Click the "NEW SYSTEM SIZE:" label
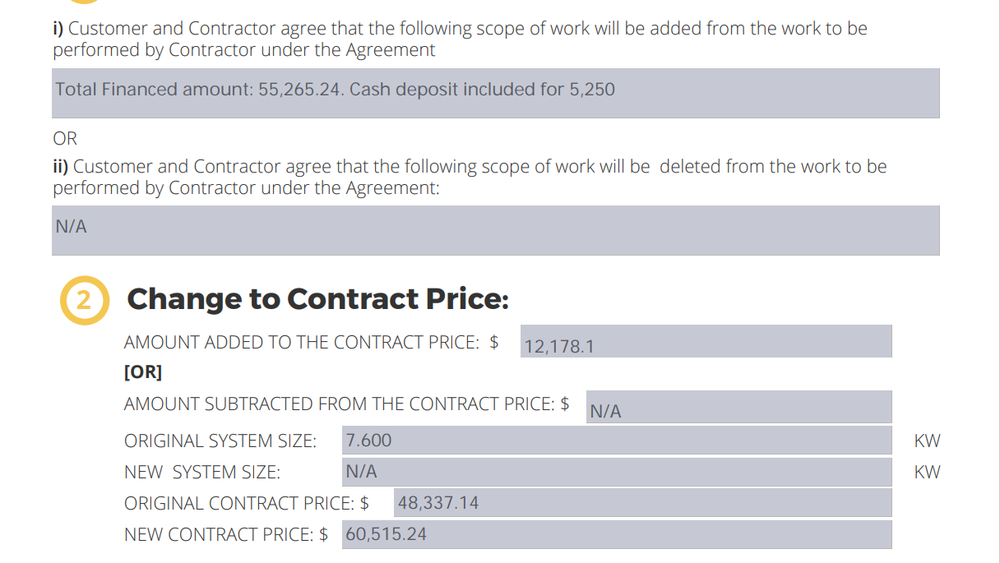Image resolution: width=1000 pixels, height=563 pixels. [202, 472]
